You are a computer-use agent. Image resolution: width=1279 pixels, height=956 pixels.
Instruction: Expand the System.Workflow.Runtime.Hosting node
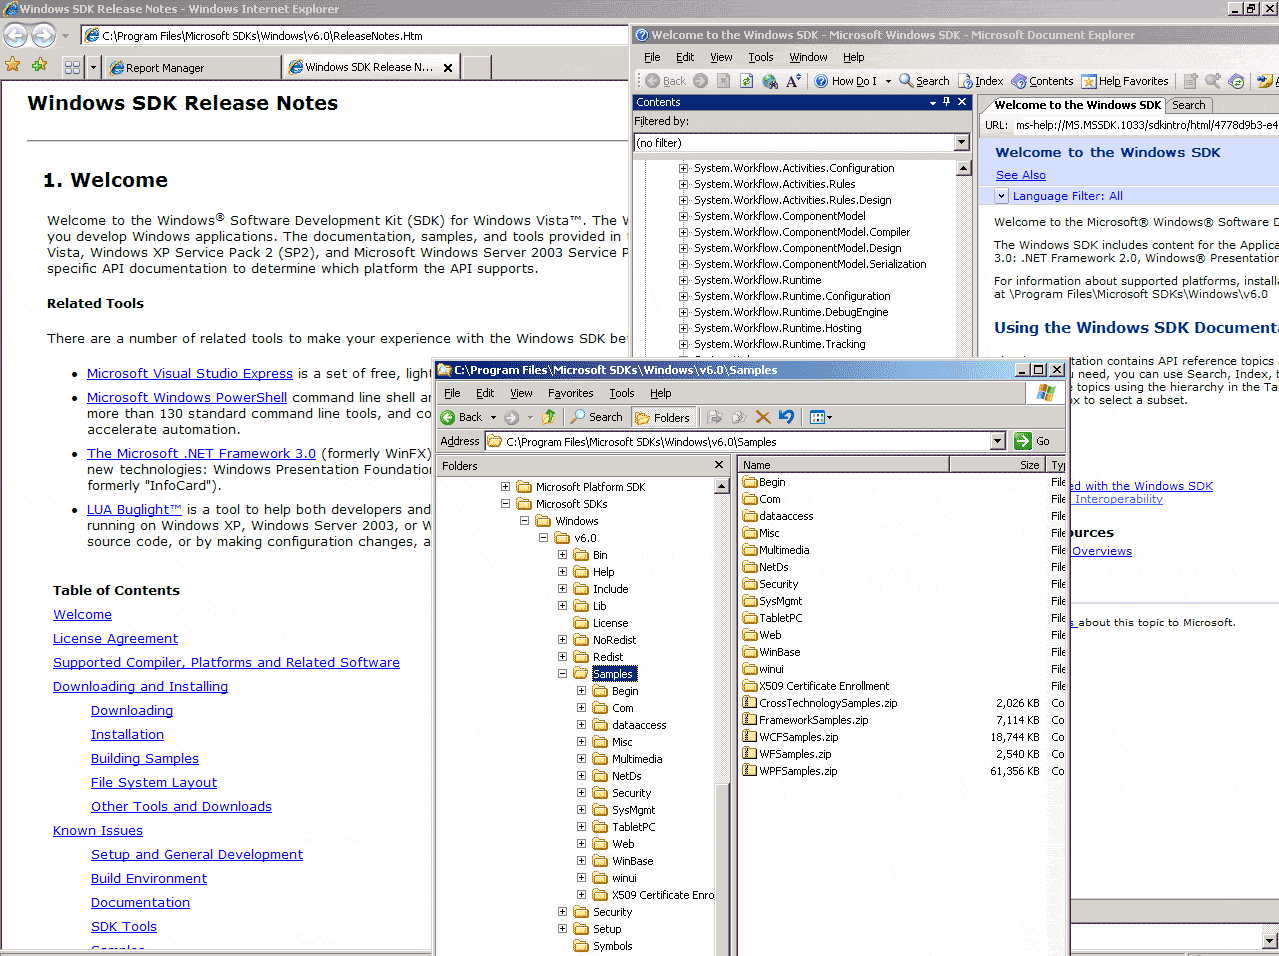coord(684,328)
